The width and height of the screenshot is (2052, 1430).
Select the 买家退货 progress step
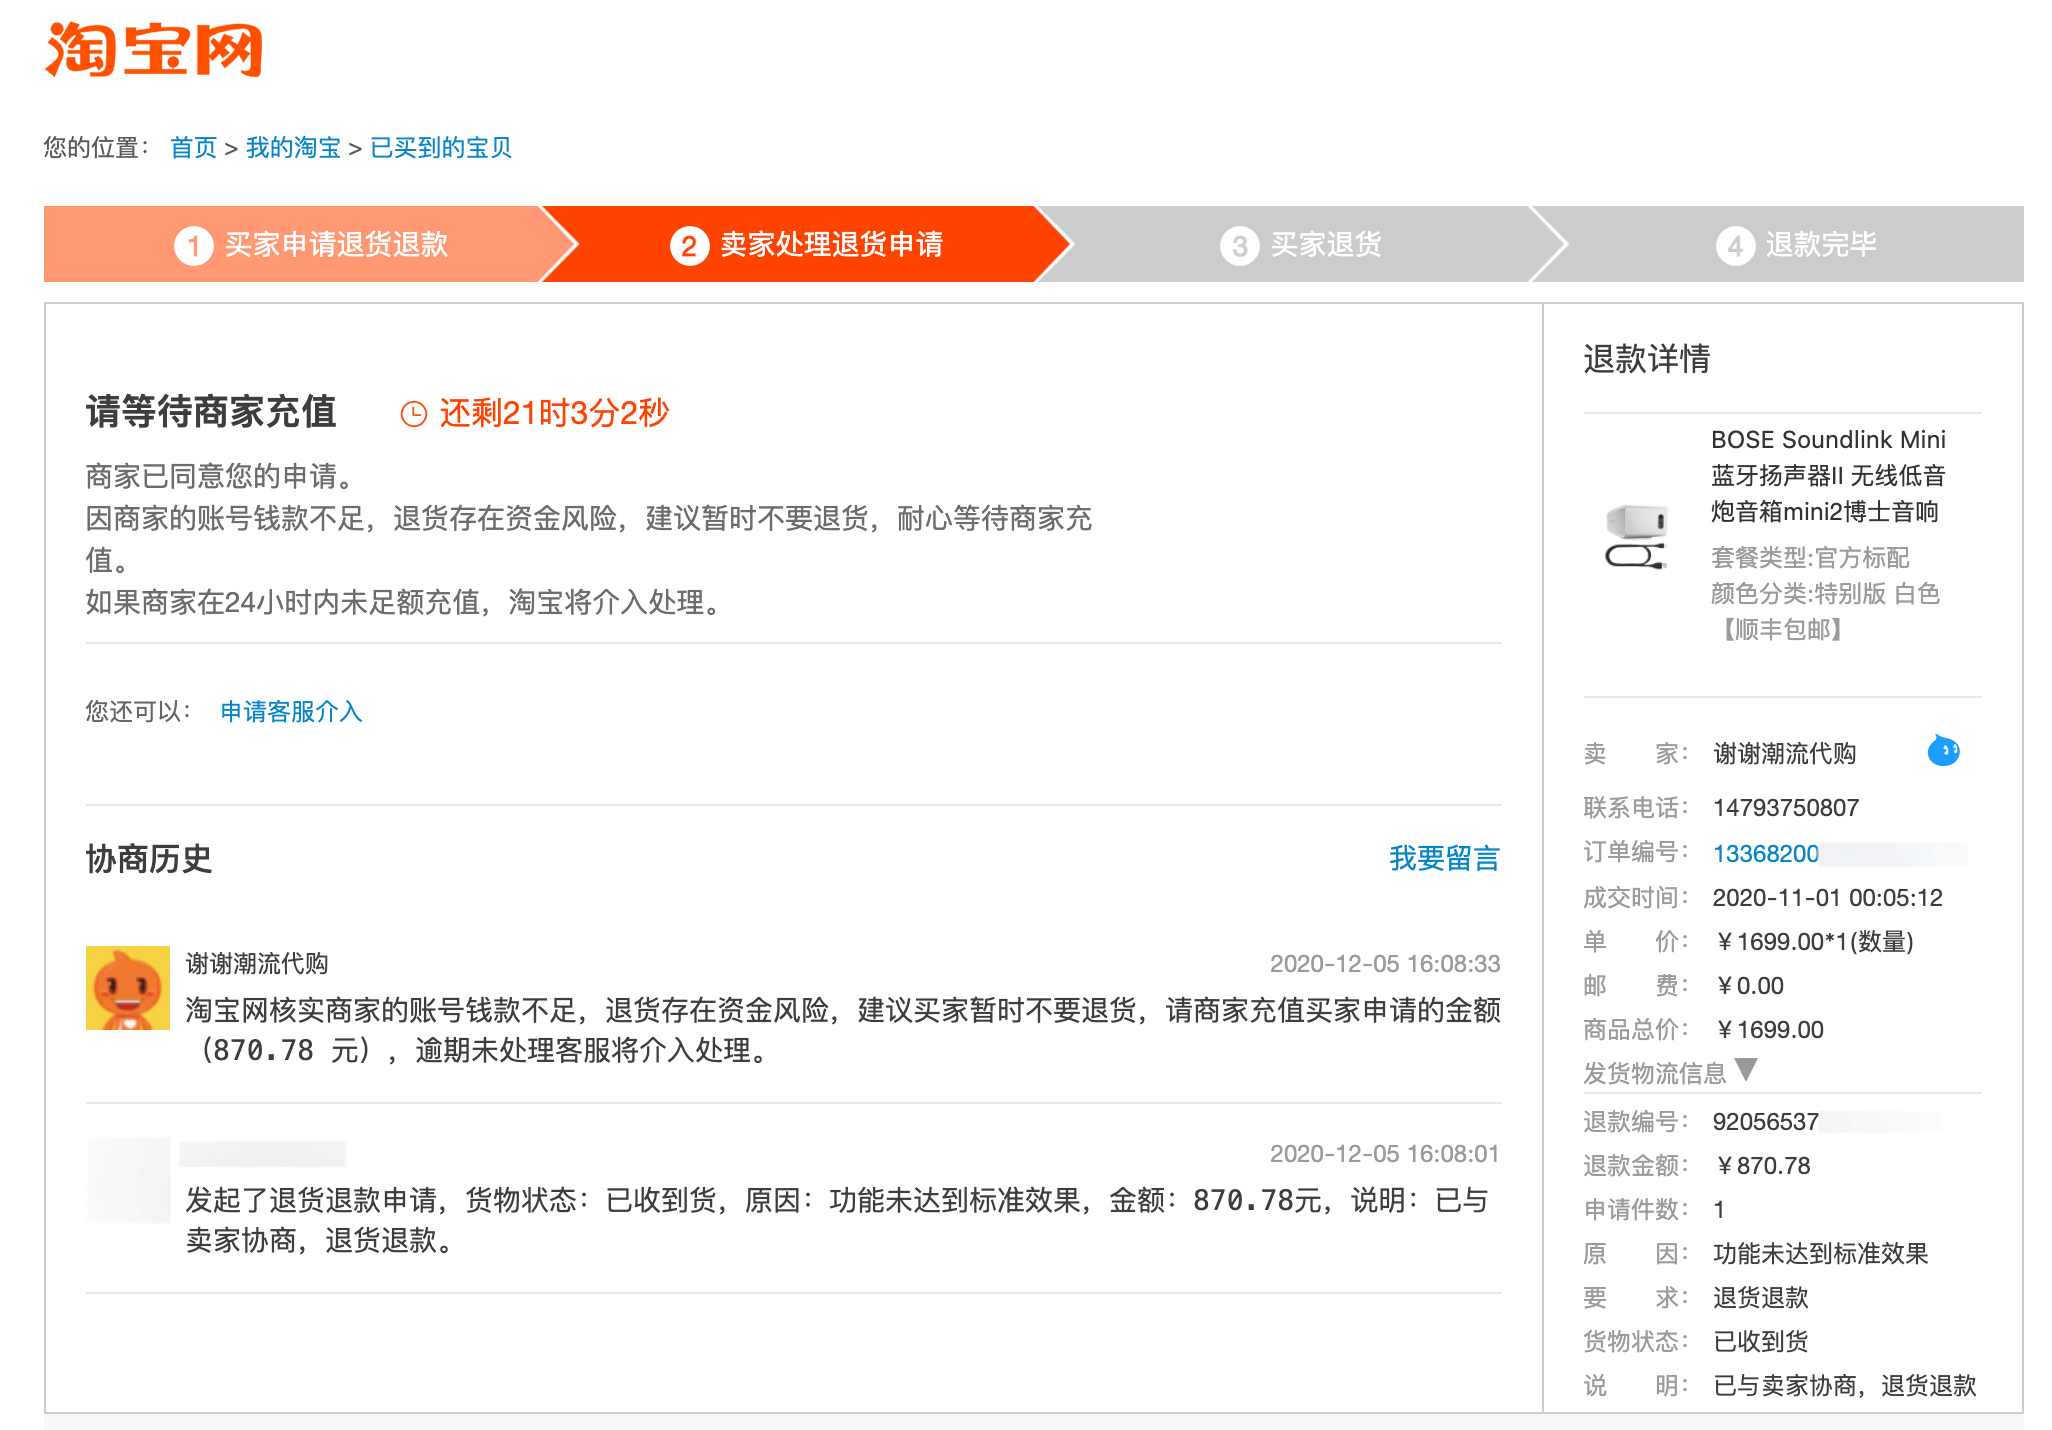point(1325,245)
